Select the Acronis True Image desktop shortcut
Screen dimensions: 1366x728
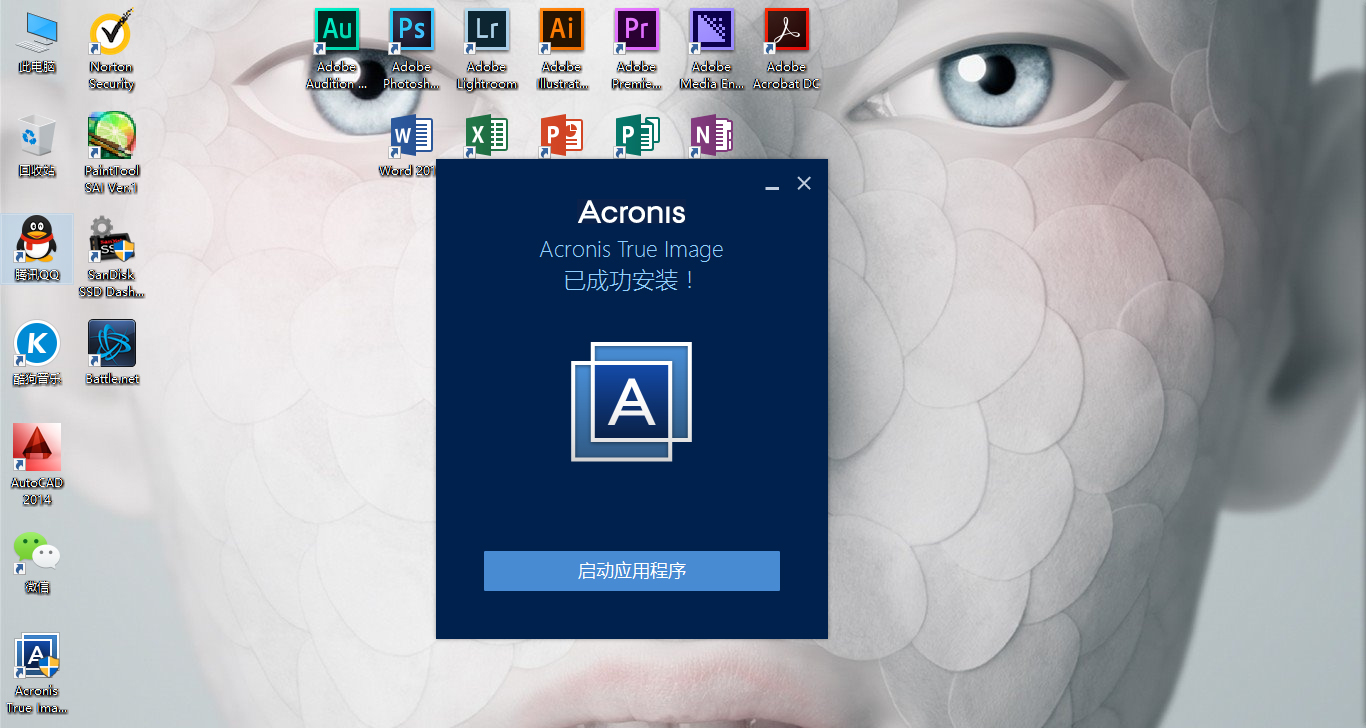coord(37,673)
